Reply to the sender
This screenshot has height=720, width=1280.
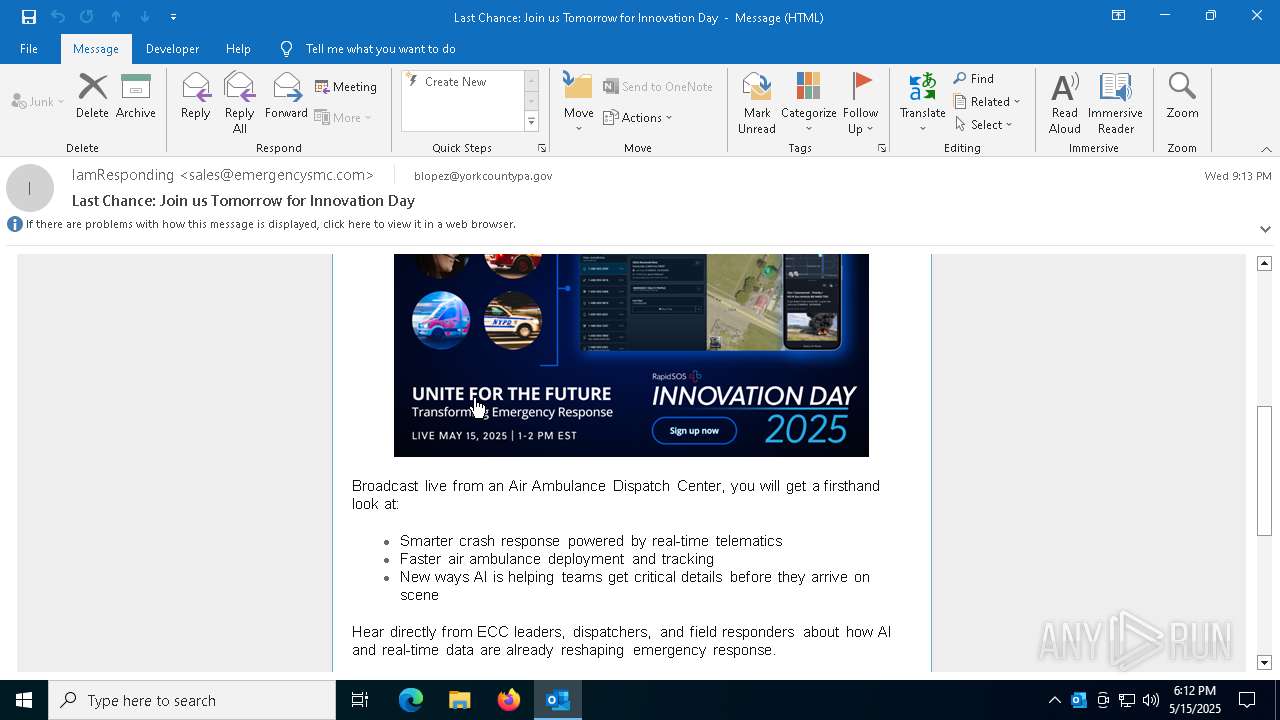[196, 96]
